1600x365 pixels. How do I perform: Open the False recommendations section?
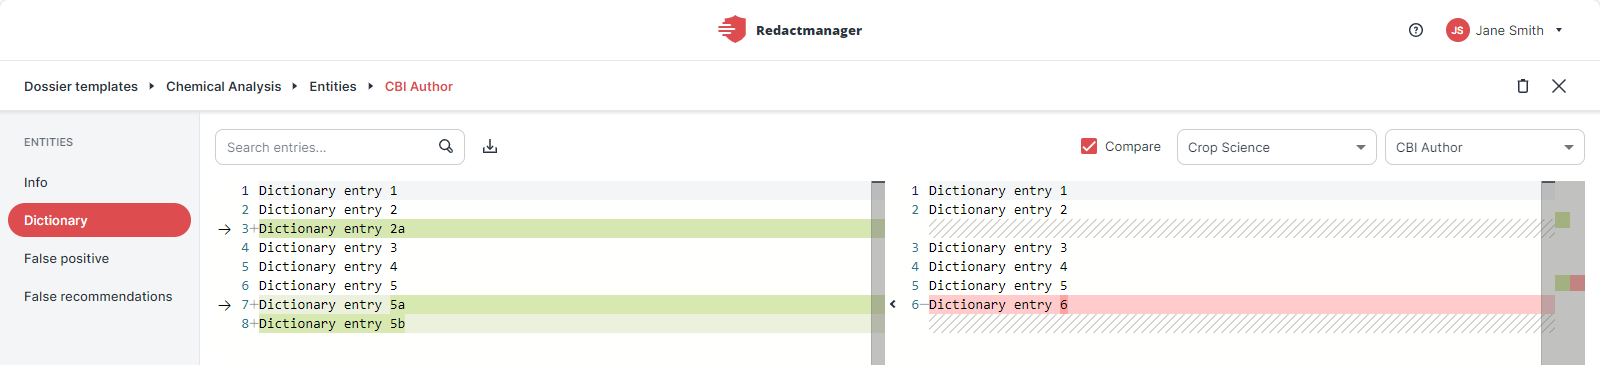coord(99,296)
